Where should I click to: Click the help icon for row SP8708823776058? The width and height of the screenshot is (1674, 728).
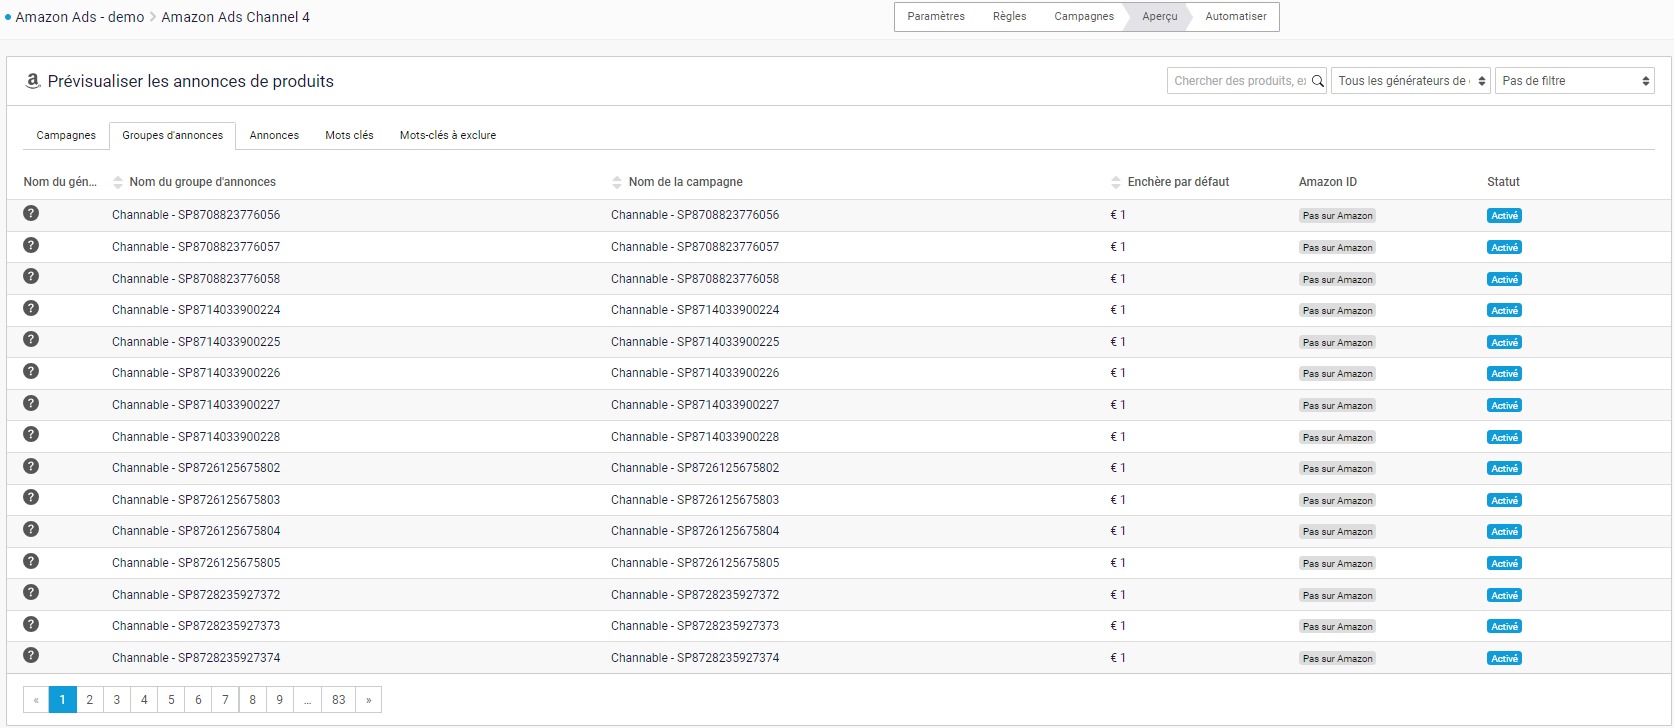[31, 276]
